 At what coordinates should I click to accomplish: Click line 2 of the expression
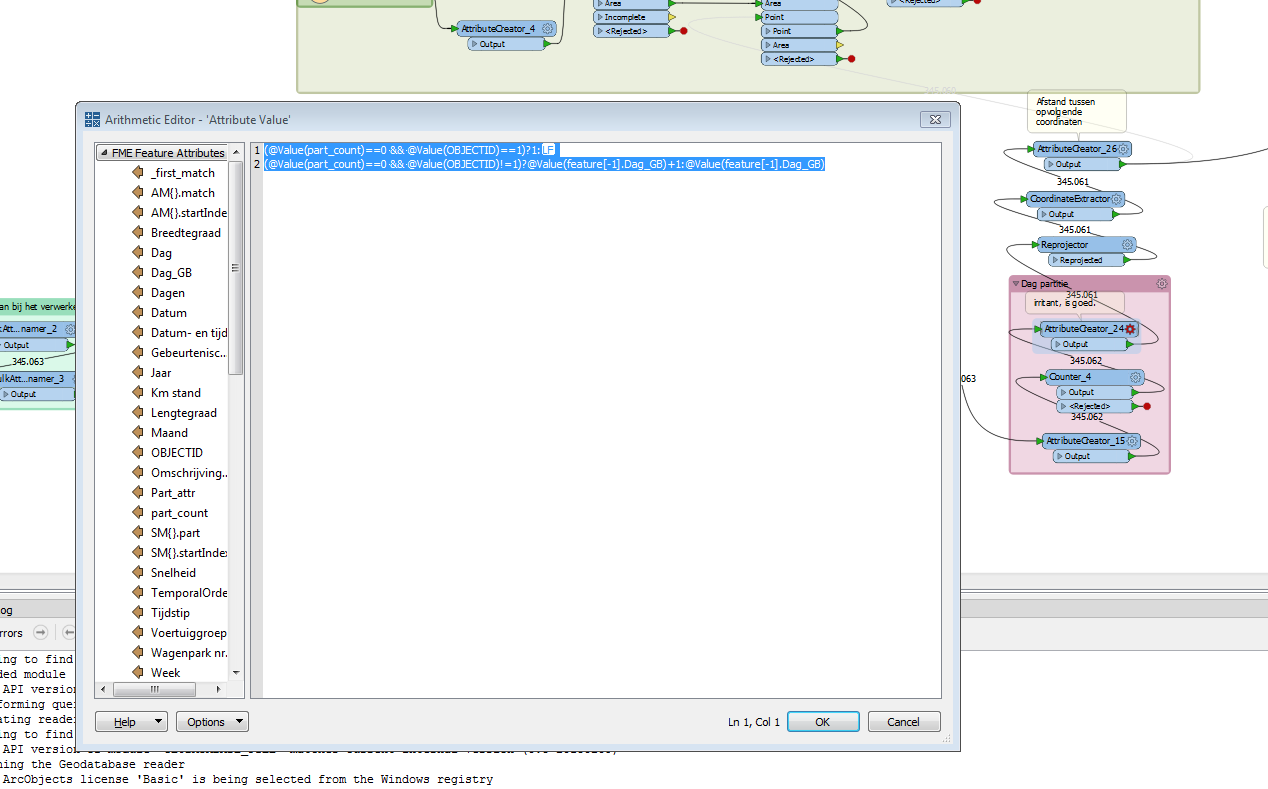[x=544, y=164]
